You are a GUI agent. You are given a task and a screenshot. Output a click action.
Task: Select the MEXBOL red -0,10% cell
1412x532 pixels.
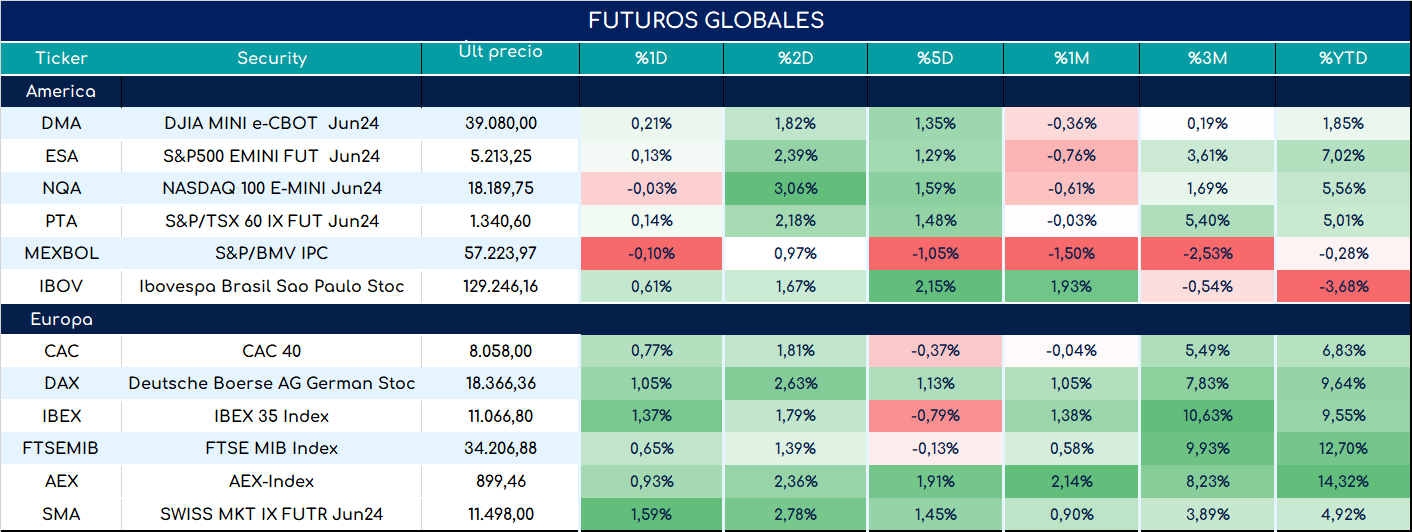651,253
